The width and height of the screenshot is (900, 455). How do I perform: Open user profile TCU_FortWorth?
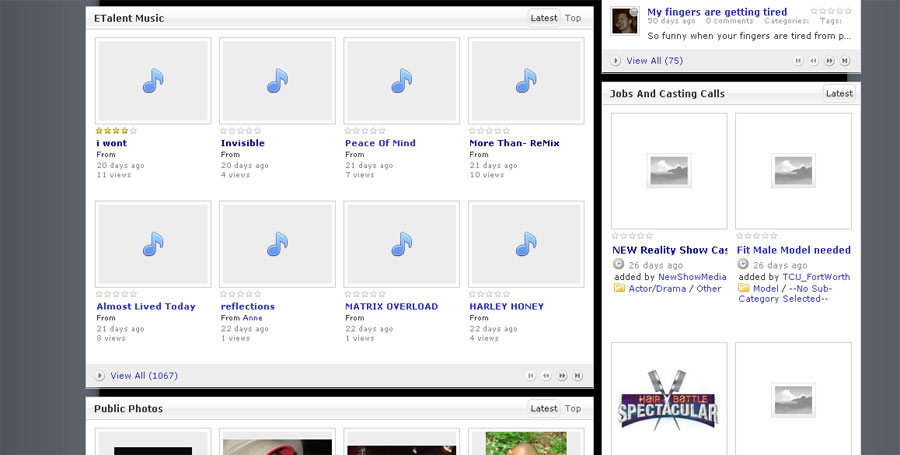tap(816, 277)
